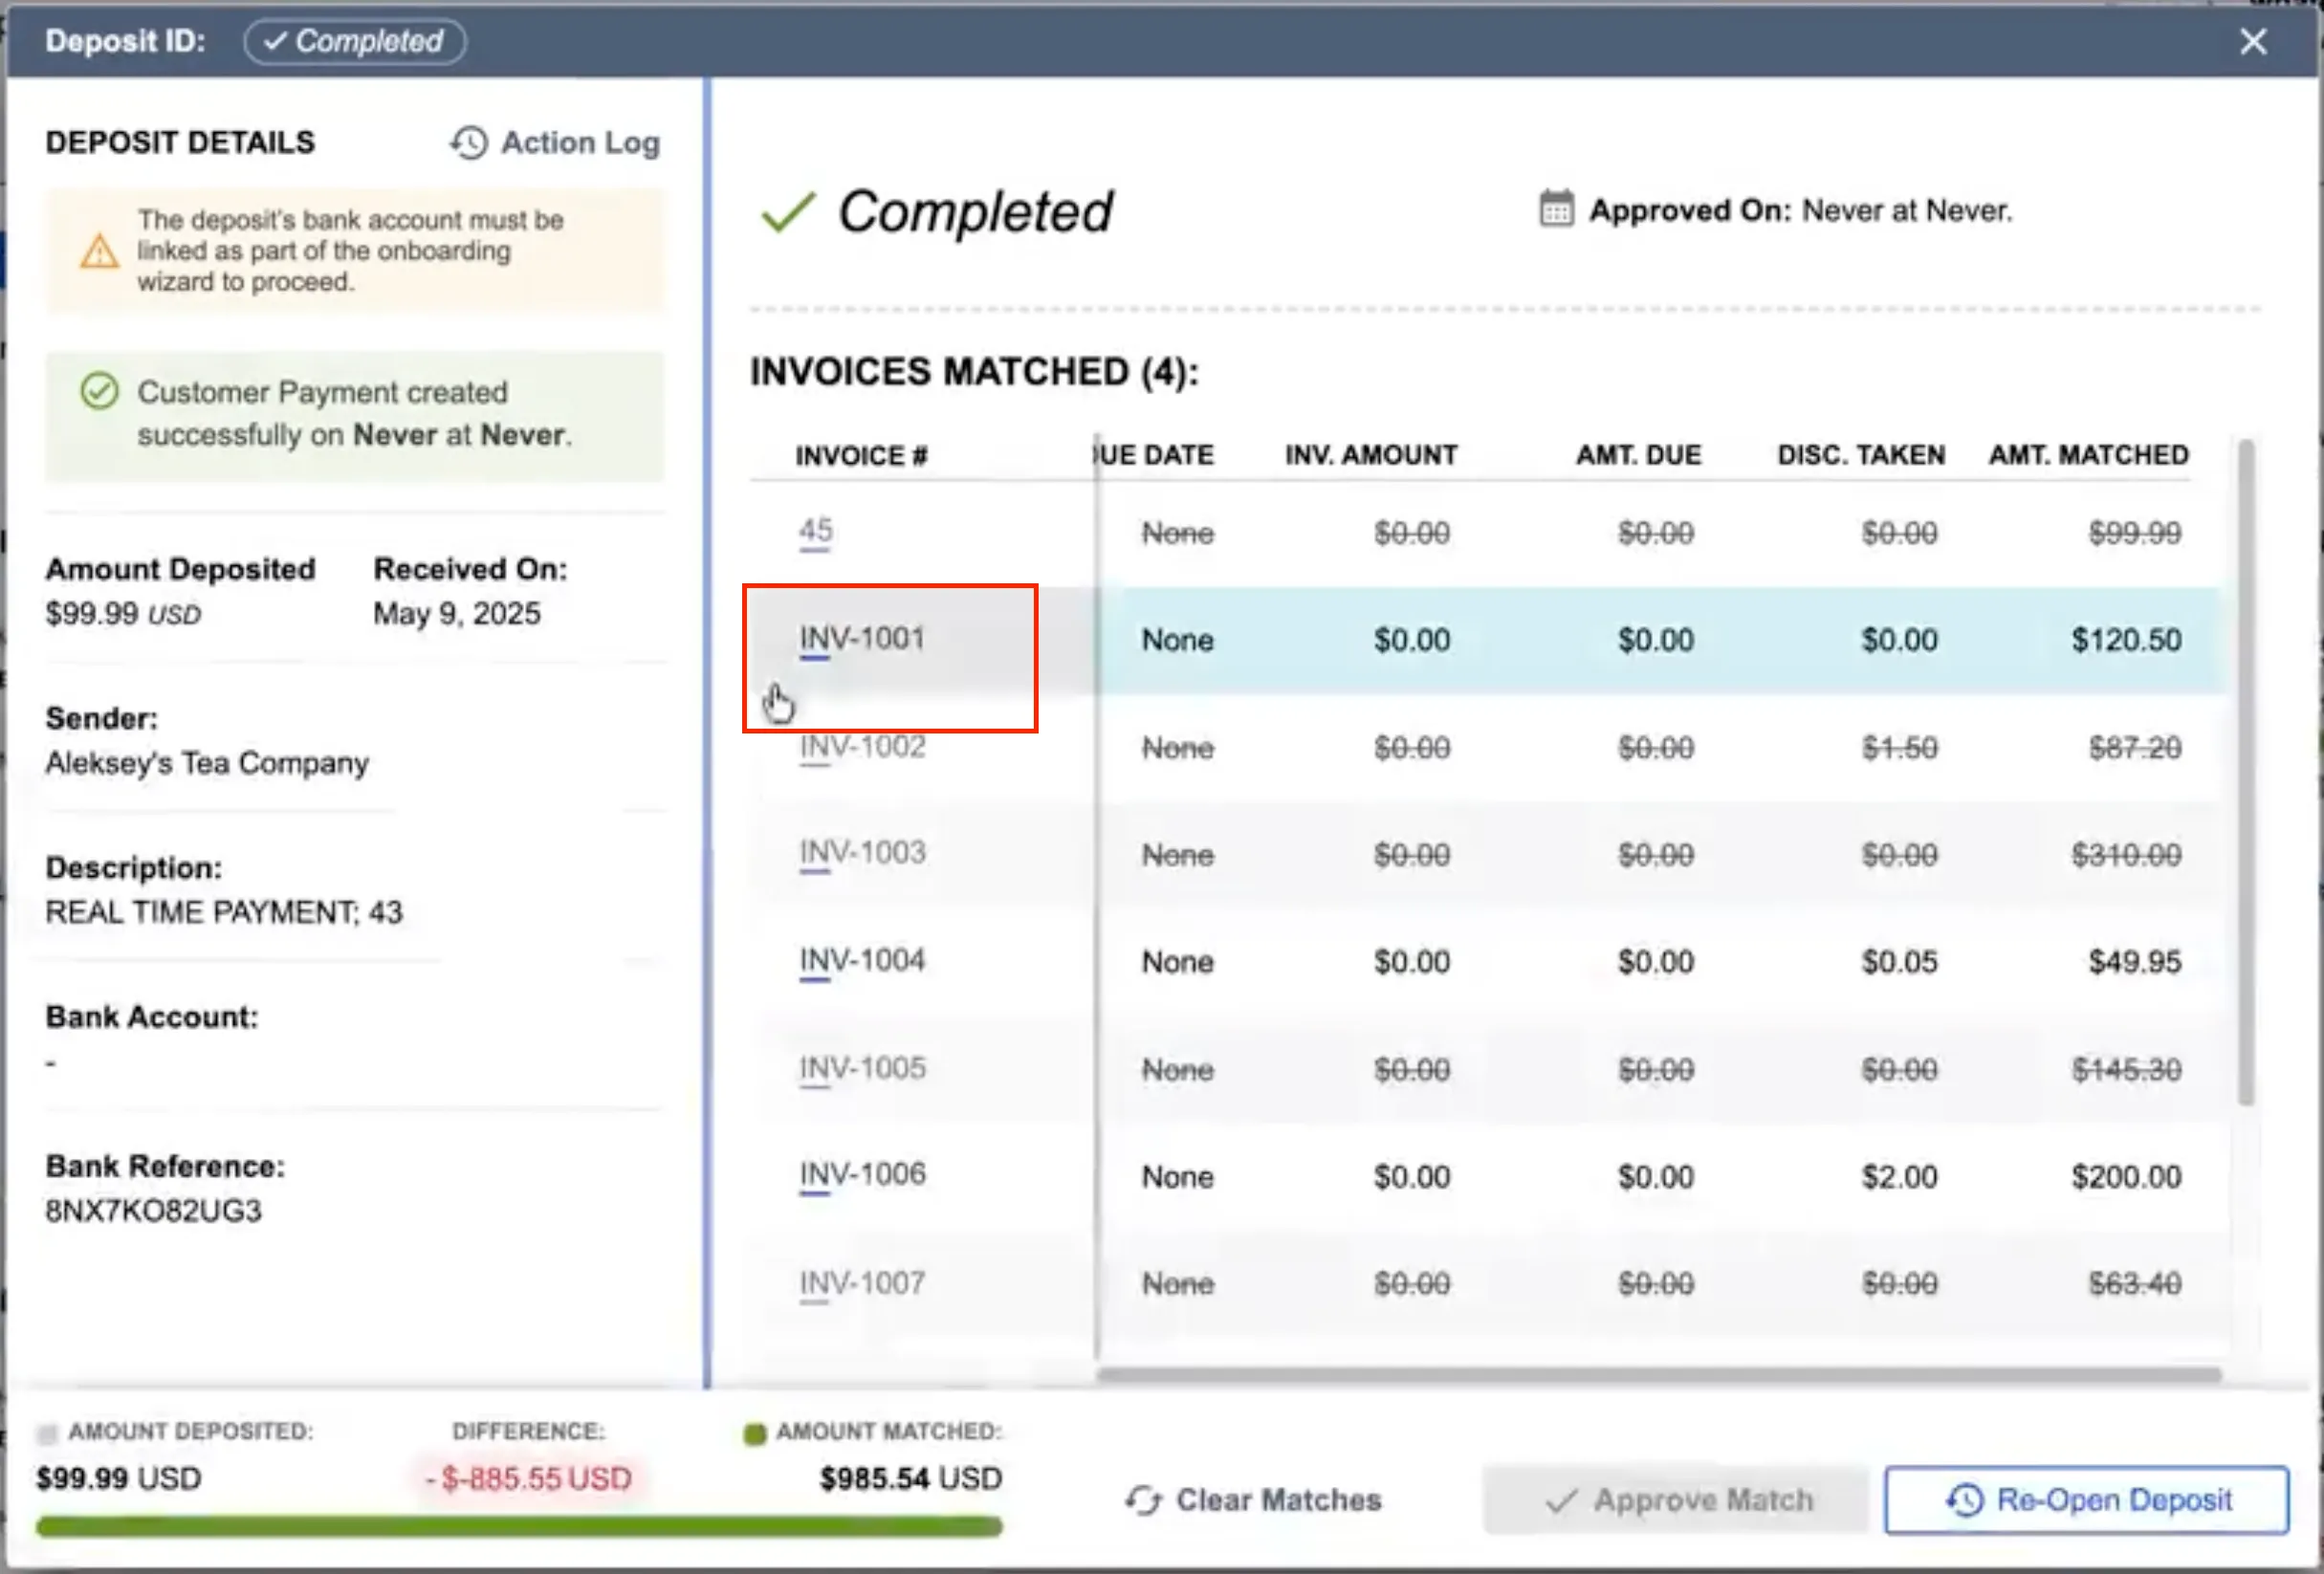The width and height of the screenshot is (2324, 1574).
Task: Click the $49.95 matched amount for INV-1004
Action: click(x=2134, y=962)
